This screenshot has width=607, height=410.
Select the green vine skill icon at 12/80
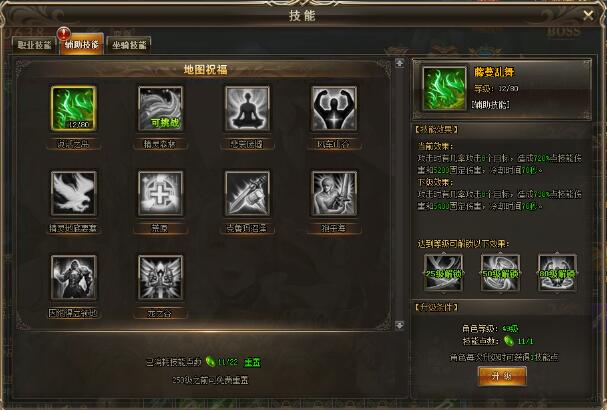(74, 108)
